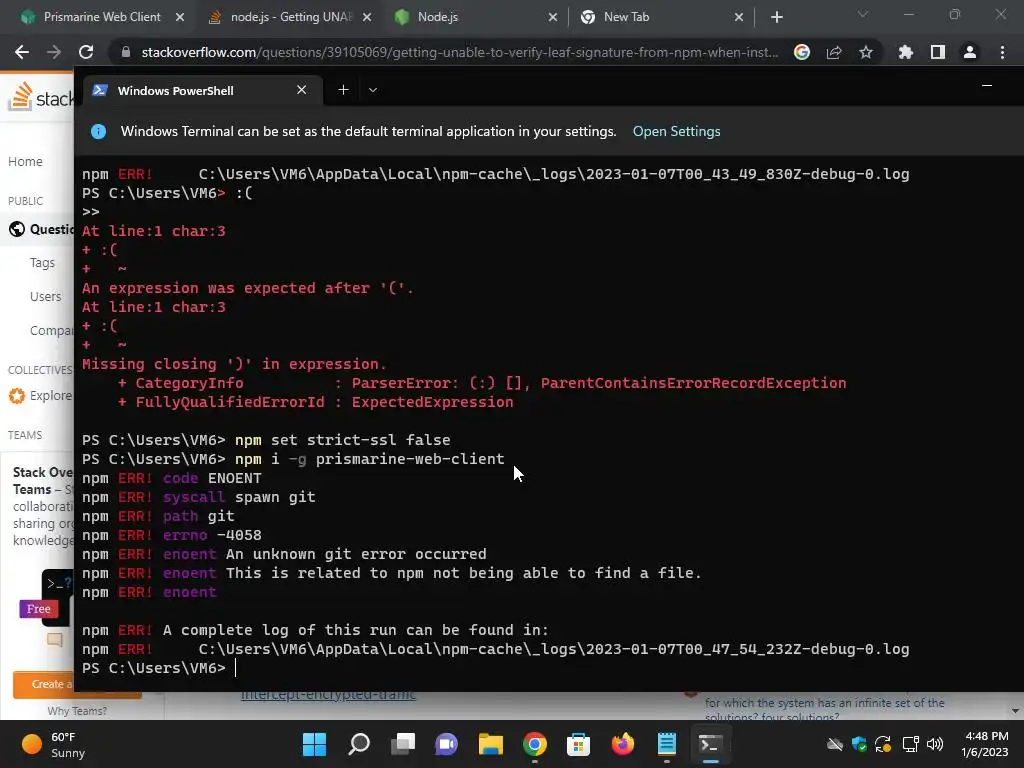The width and height of the screenshot is (1024, 768).
Task: Open Chrome extensions puzzle icon
Action: [x=906, y=52]
